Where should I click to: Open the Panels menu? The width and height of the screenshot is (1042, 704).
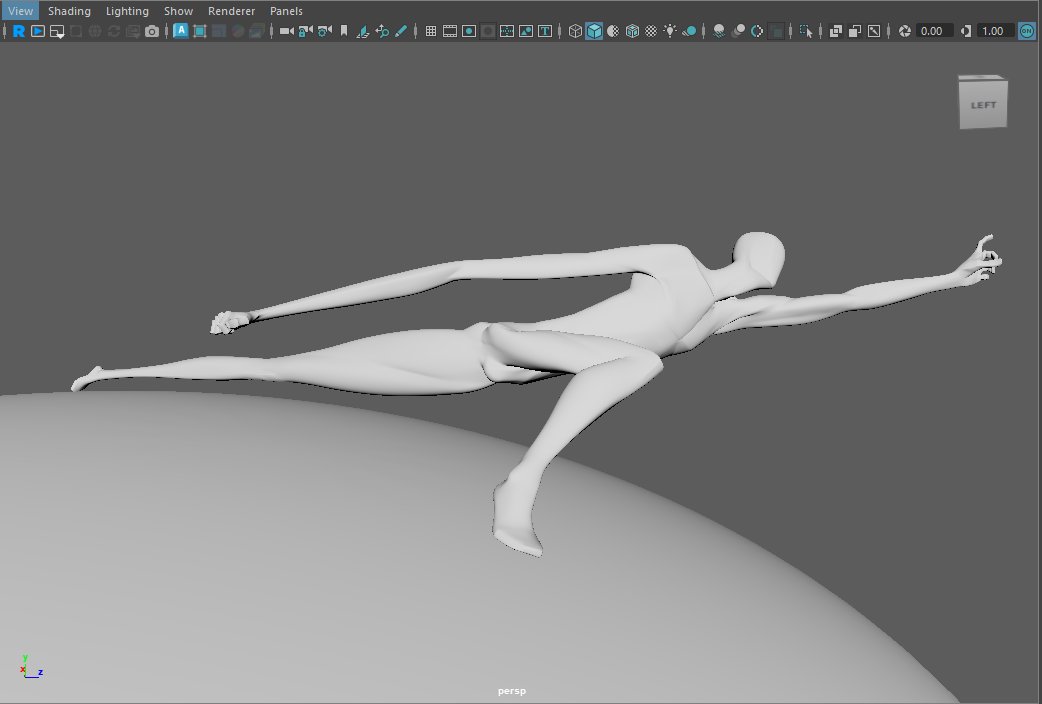(x=286, y=11)
